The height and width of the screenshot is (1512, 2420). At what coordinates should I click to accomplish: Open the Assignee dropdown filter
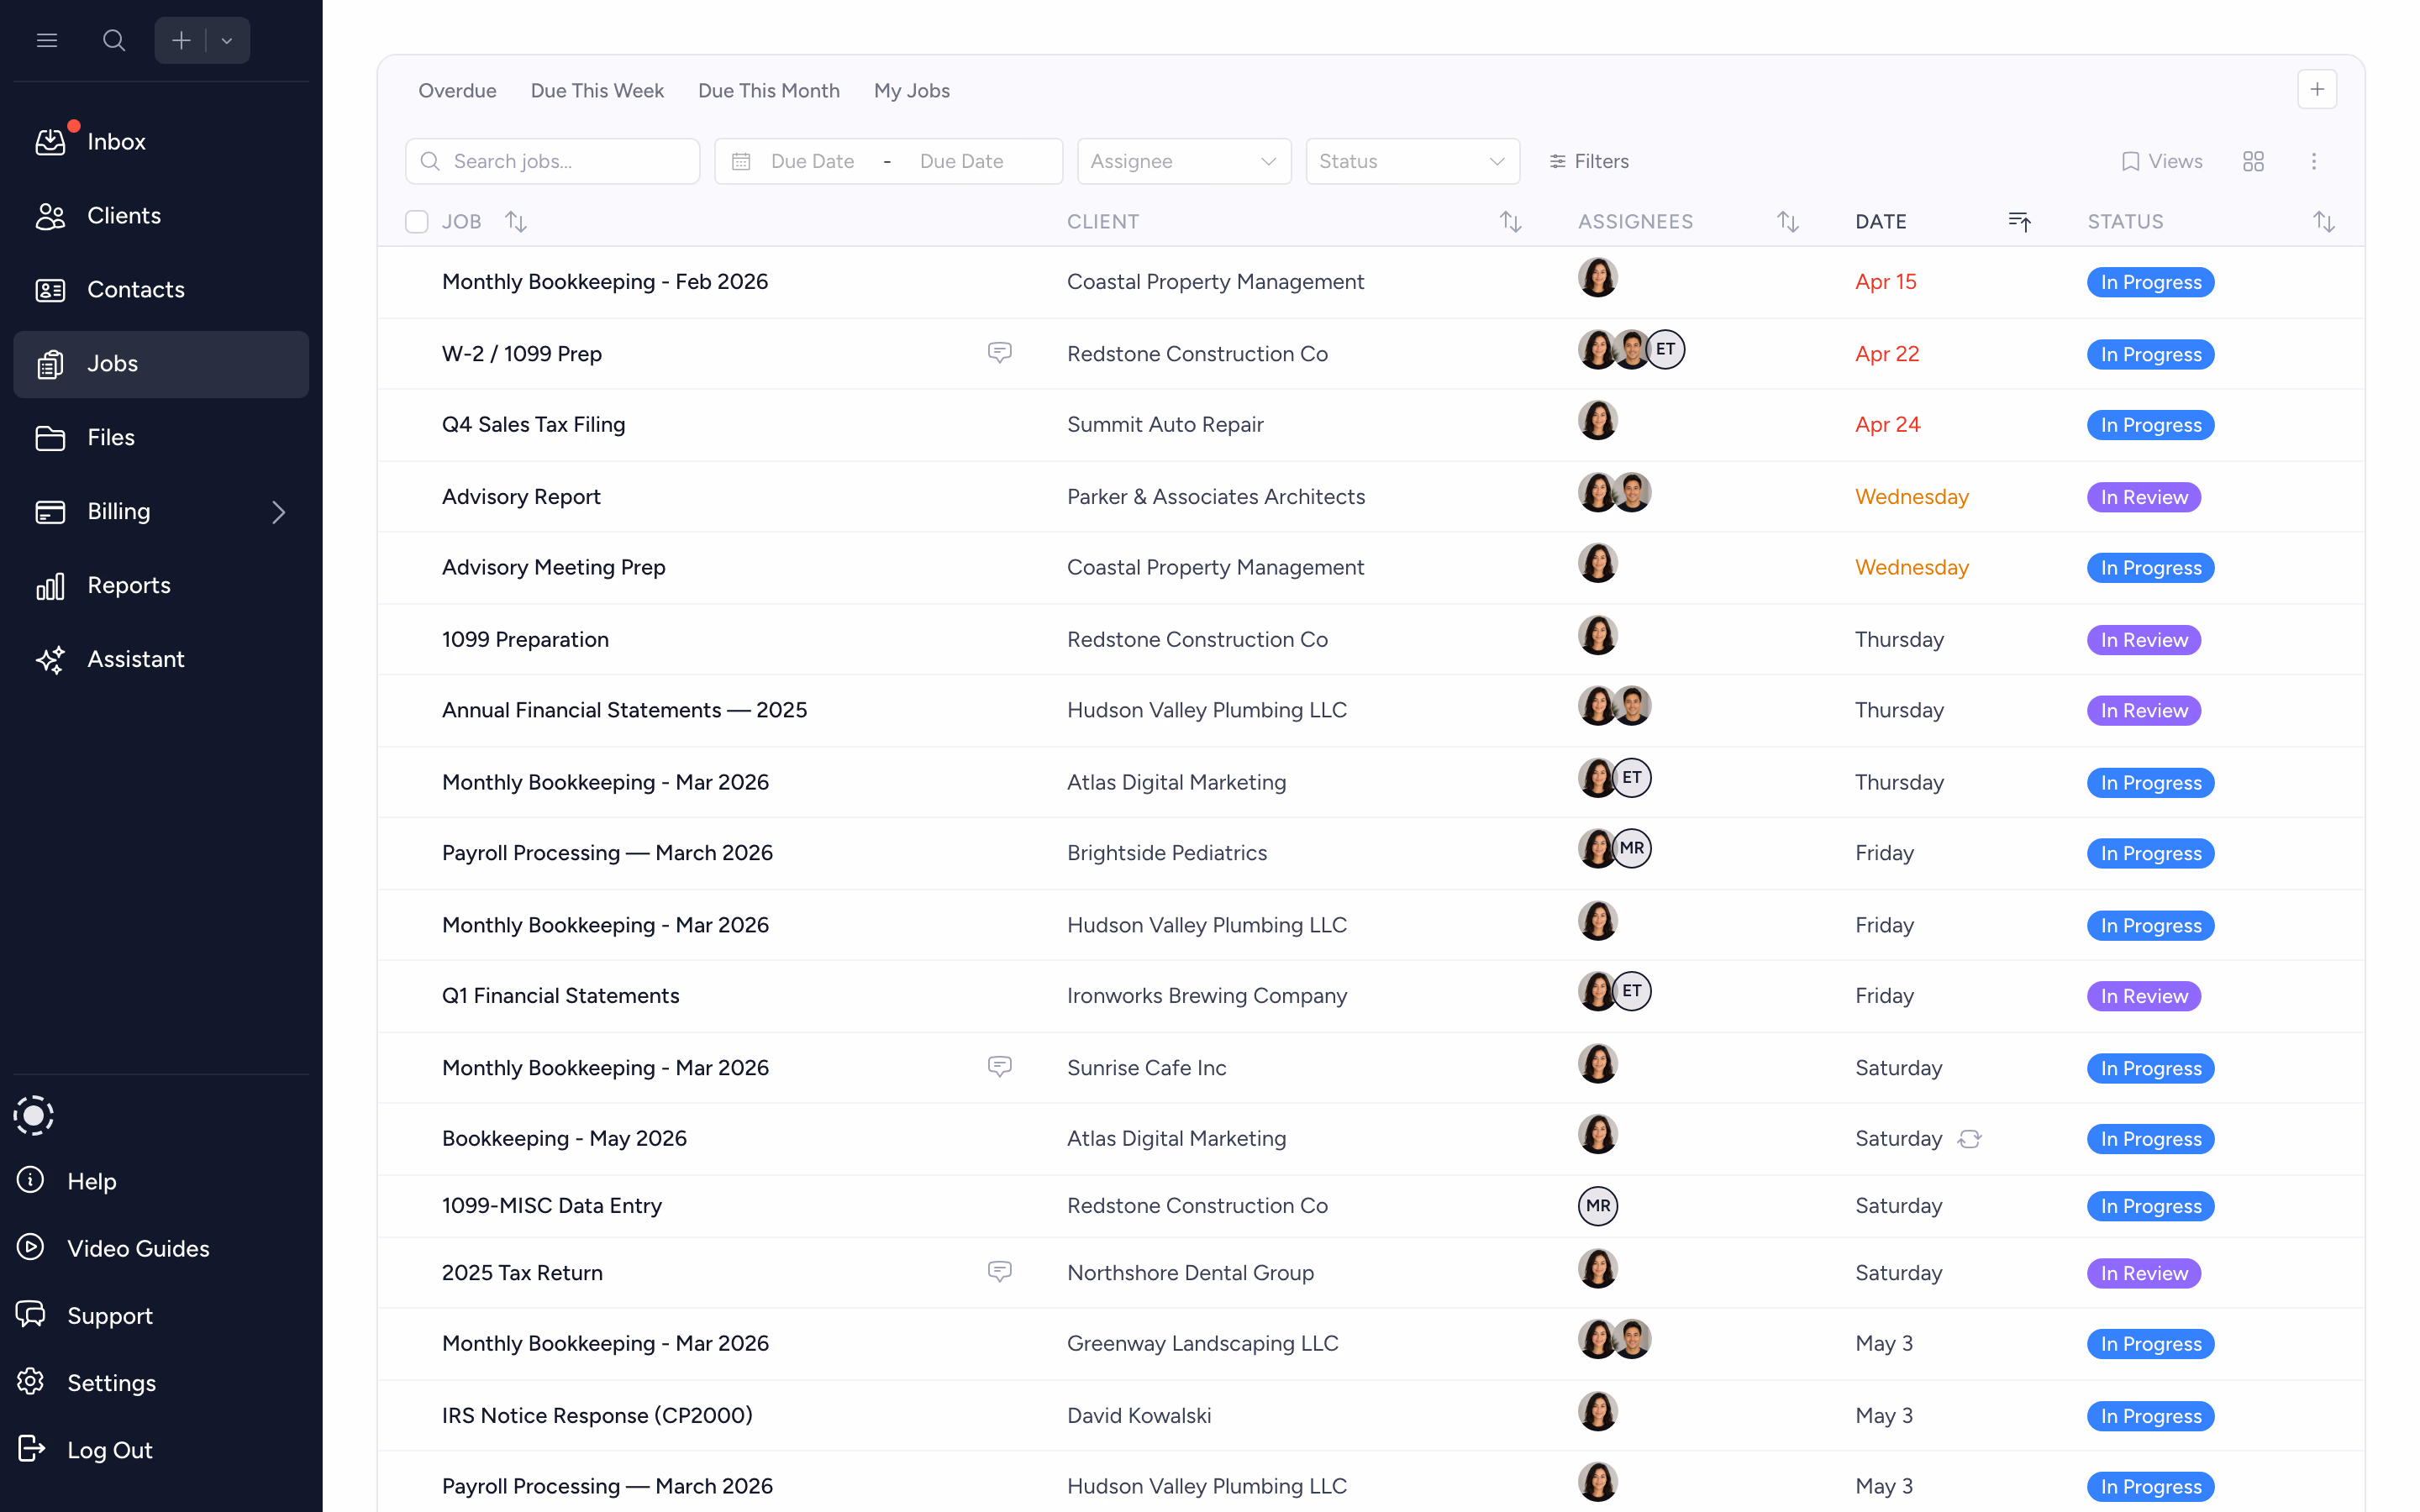tap(1183, 161)
